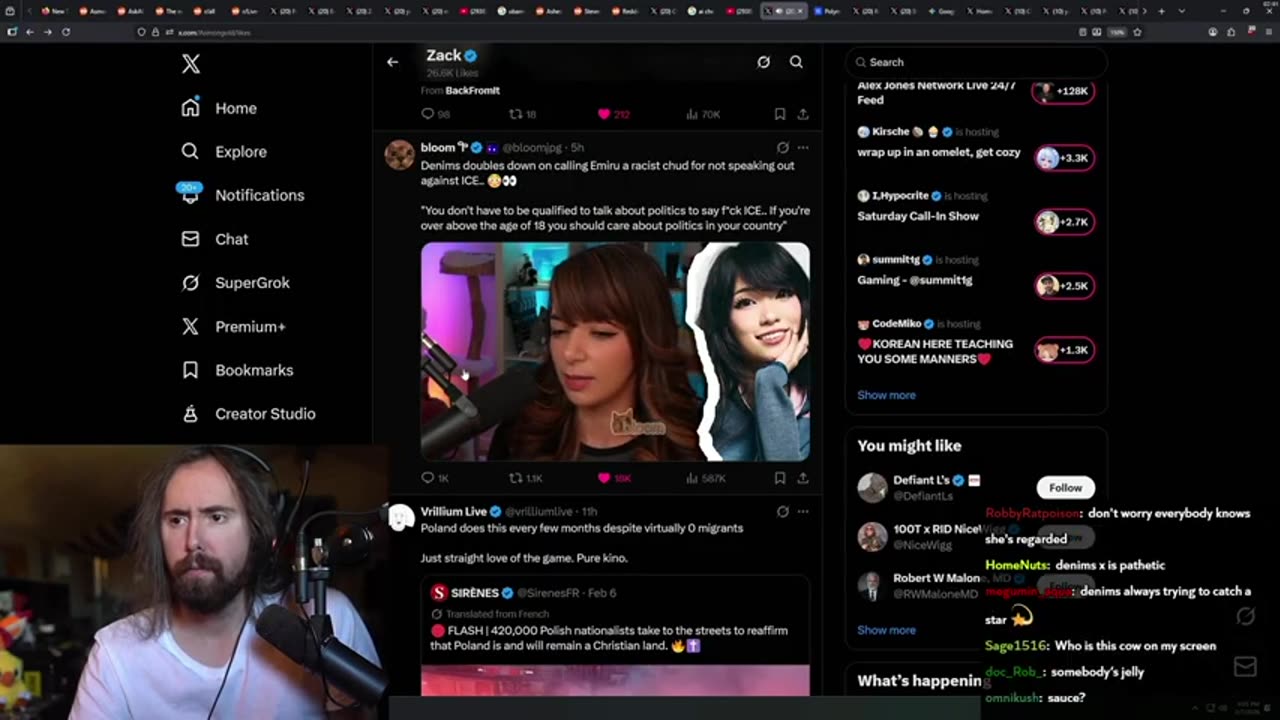Click the SuperGrok icon
Screen dimensions: 1280x720
(190, 283)
